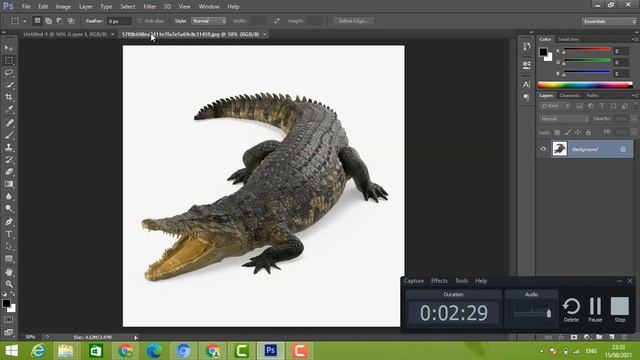640x360 pixels.
Task: Select the Hand tool
Action: pyautogui.click(x=9, y=272)
